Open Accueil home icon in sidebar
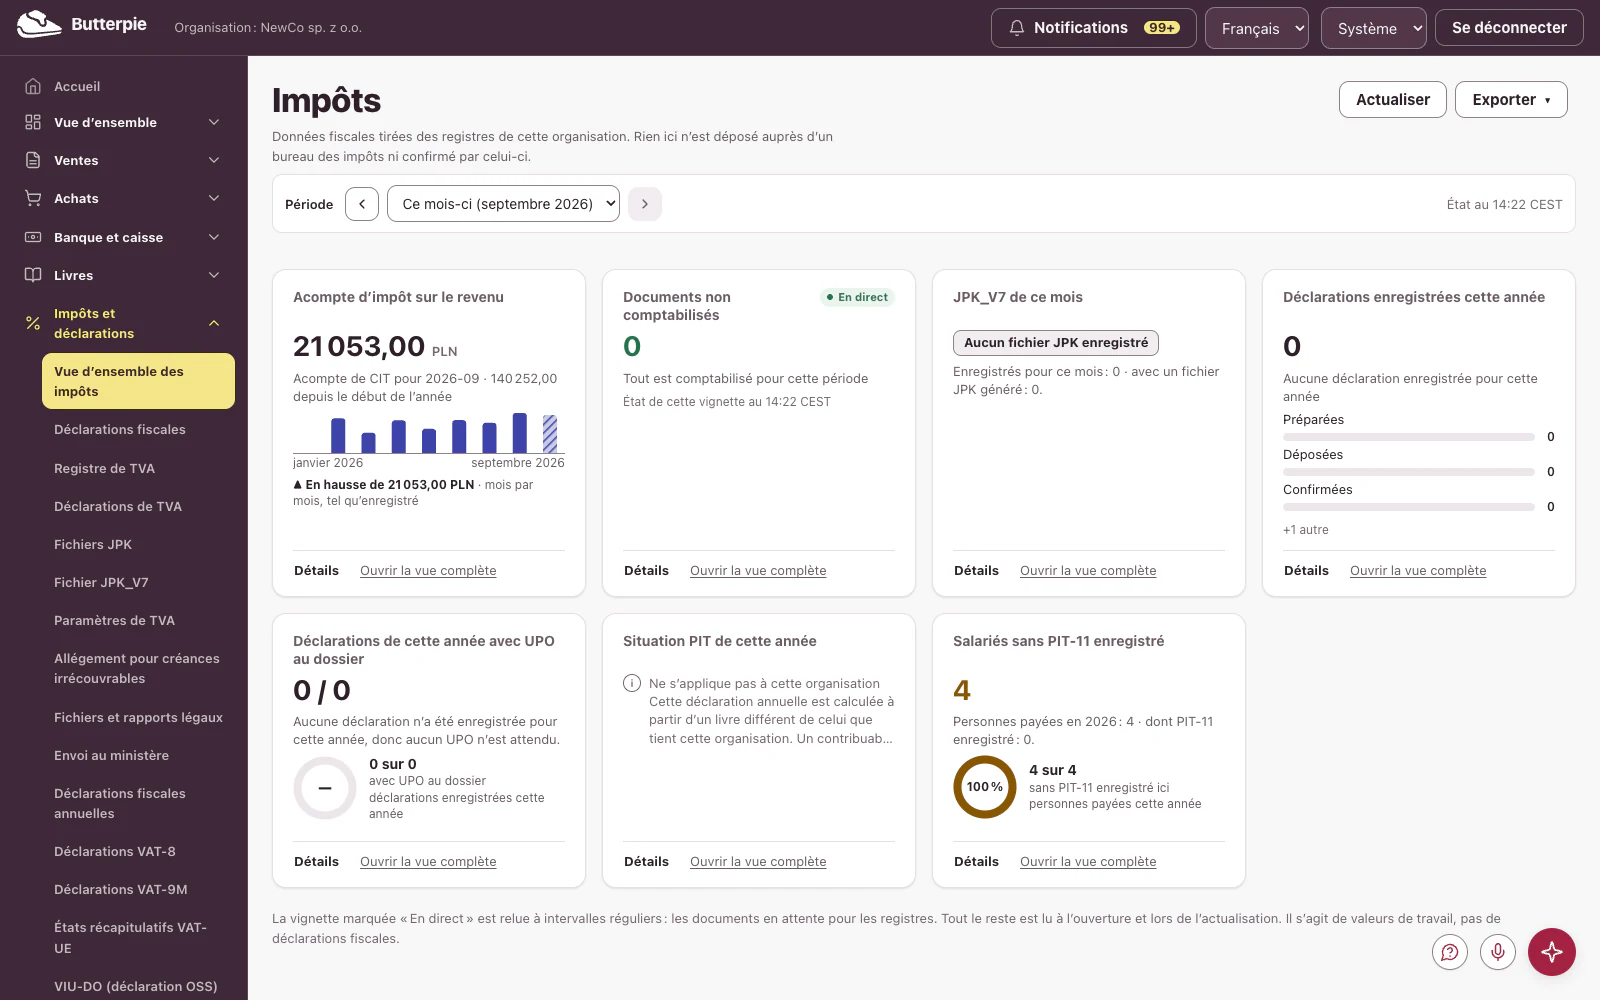The image size is (1600, 1000). pyautogui.click(x=33, y=86)
